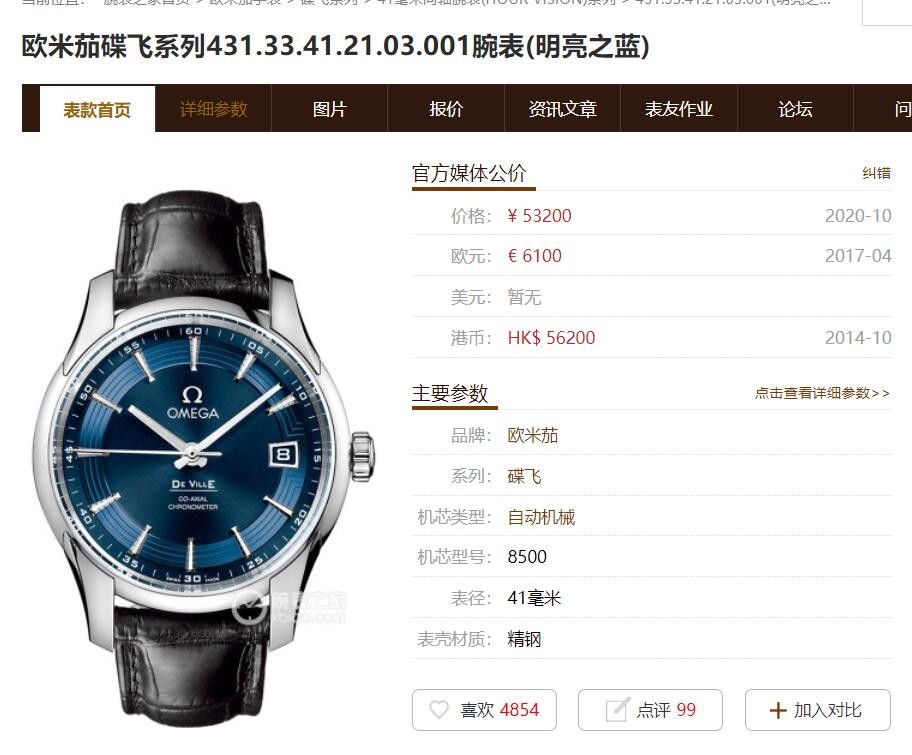Click the 自动机械 movement type link

pyautogui.click(x=541, y=517)
